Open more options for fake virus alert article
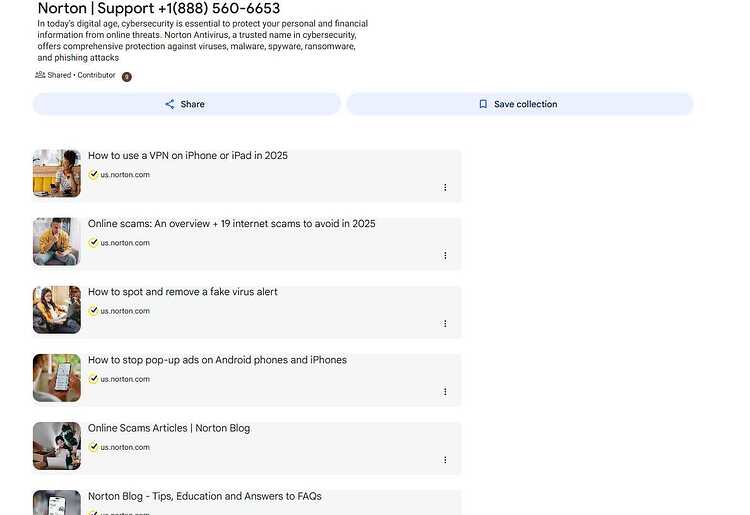 pos(445,324)
